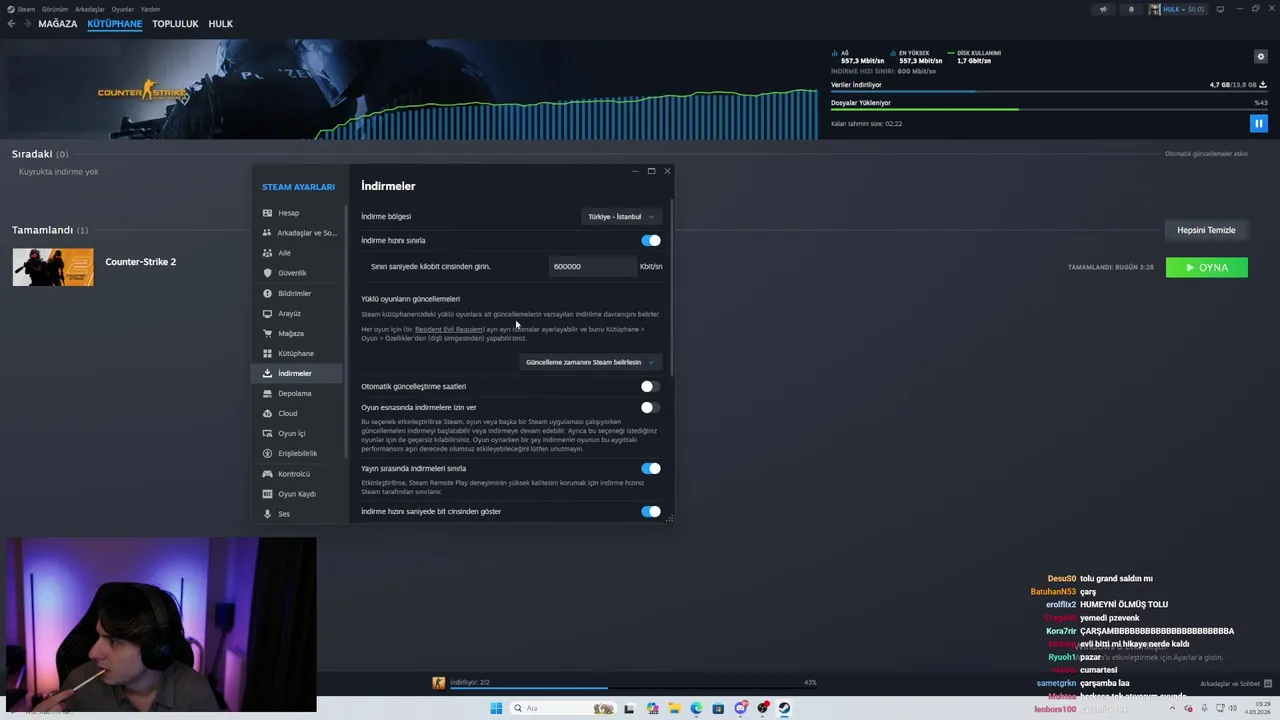Click the $0.01 wallet balance

click(x=1196, y=9)
